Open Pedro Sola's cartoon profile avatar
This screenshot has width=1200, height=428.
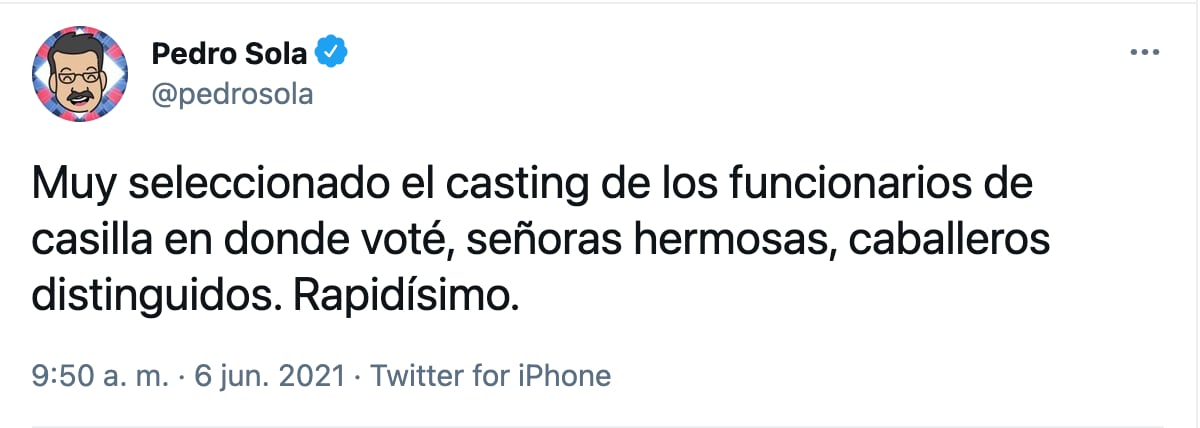(81, 74)
